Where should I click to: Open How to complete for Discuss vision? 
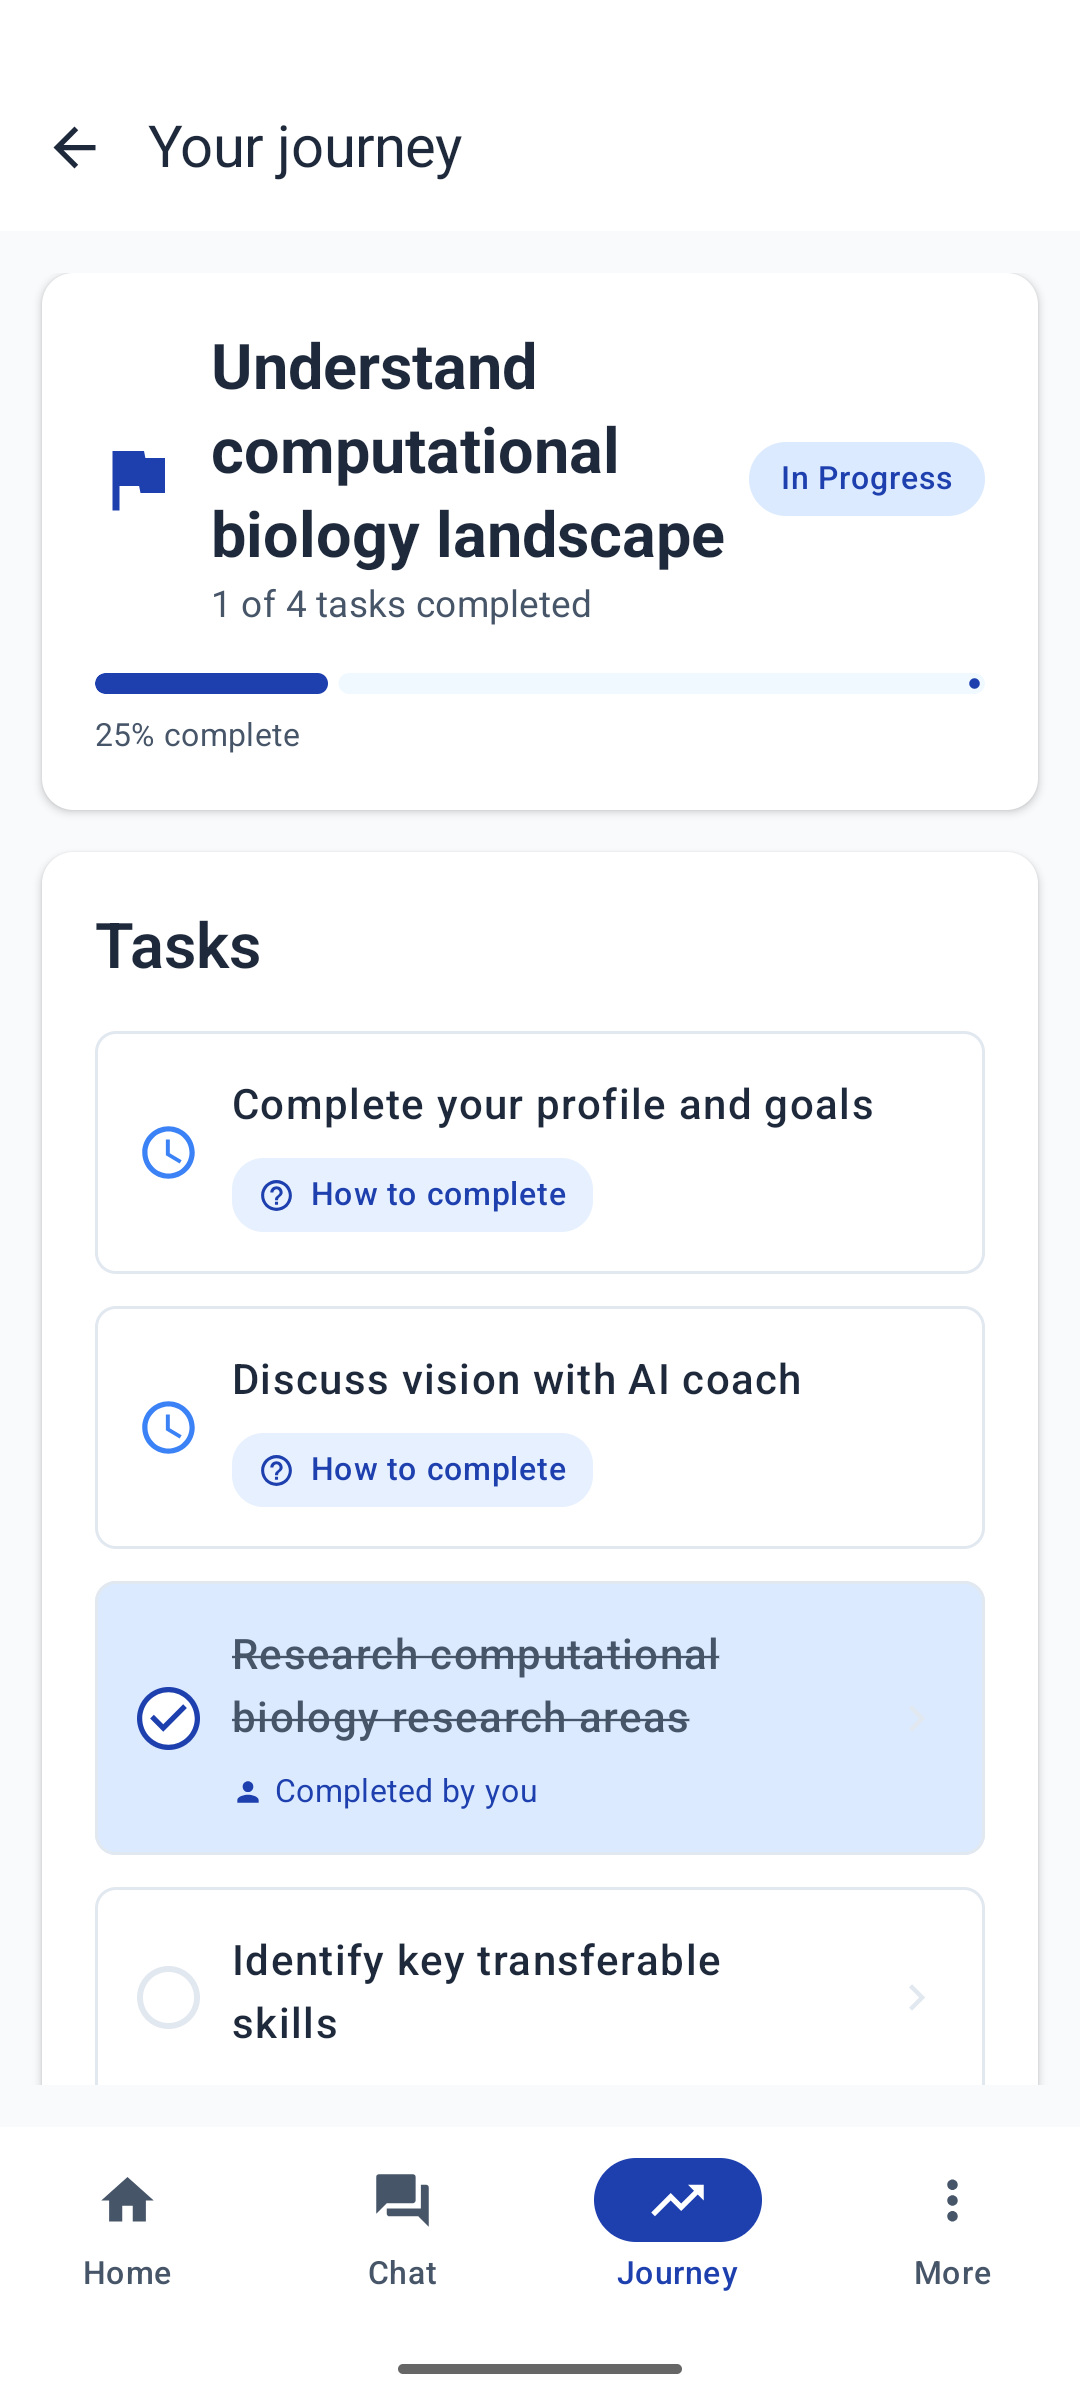[412, 1470]
